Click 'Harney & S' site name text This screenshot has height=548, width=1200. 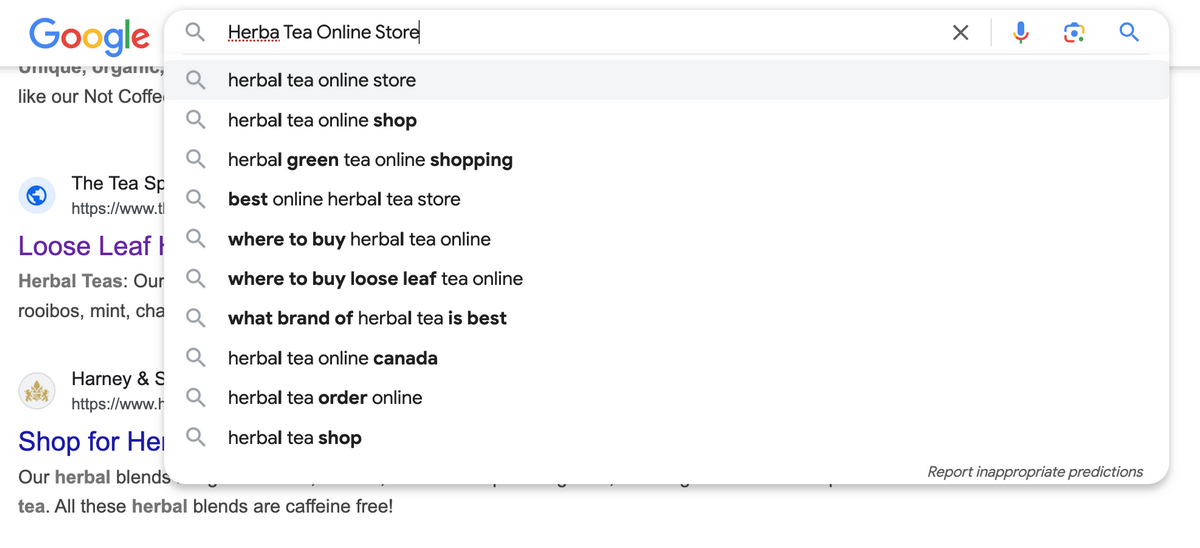[x=117, y=379]
